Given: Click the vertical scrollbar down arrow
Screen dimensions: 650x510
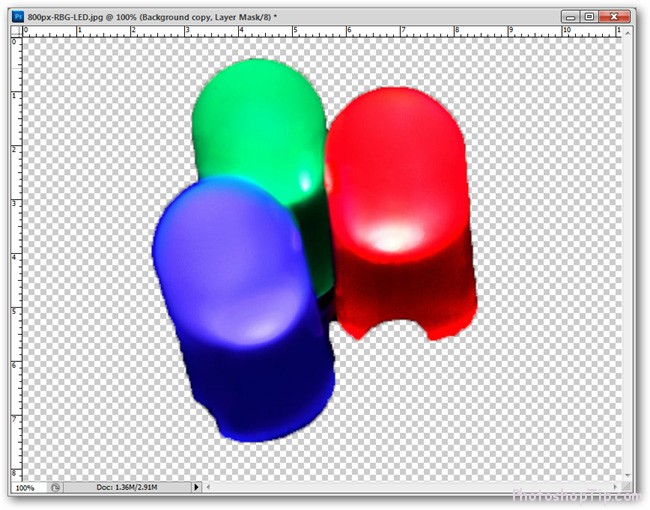Looking at the screenshot, I should point(628,476).
